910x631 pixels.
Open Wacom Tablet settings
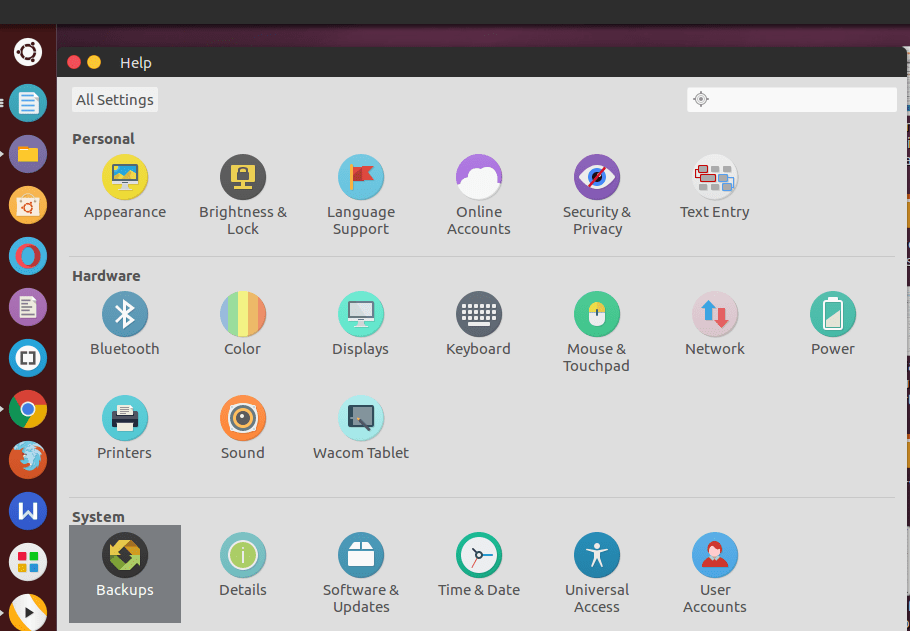click(x=360, y=428)
